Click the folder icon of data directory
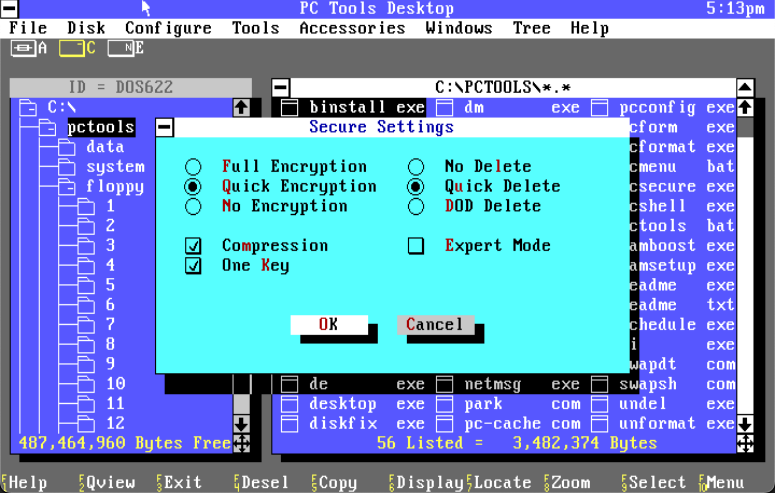 coord(67,147)
